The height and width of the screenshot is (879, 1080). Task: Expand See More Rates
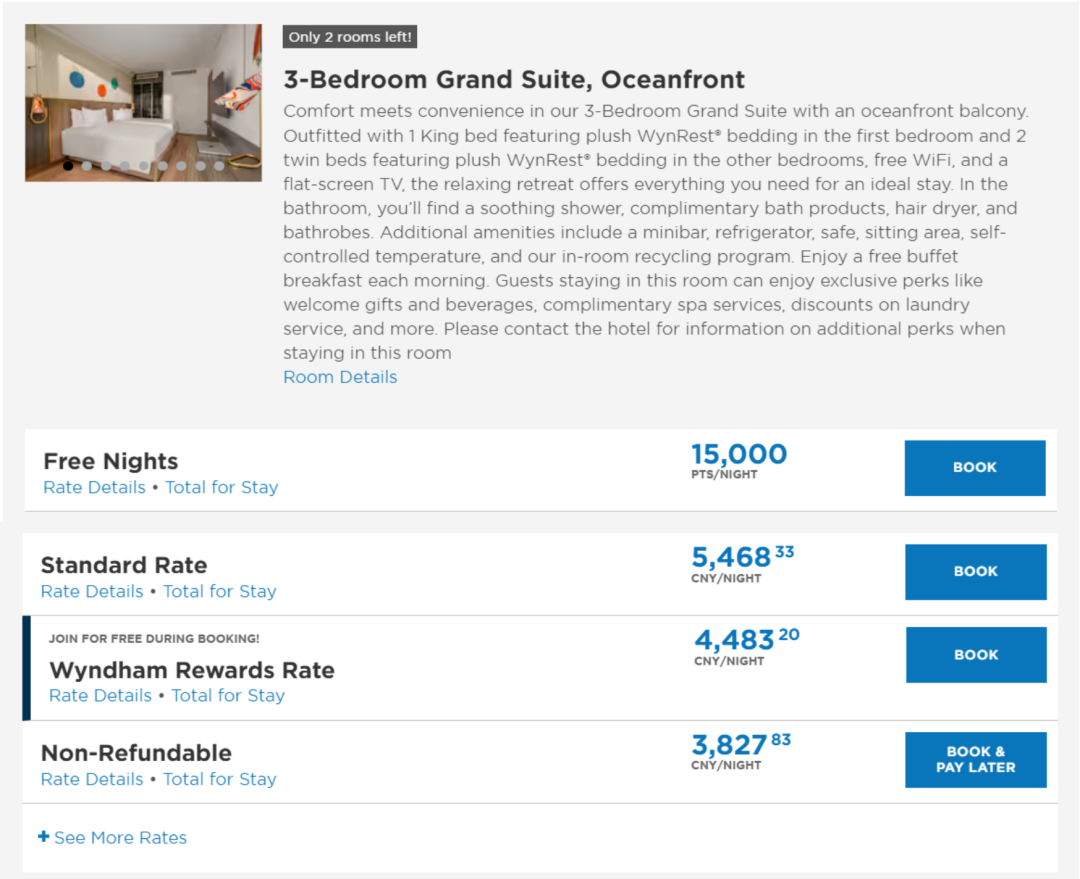pos(120,838)
